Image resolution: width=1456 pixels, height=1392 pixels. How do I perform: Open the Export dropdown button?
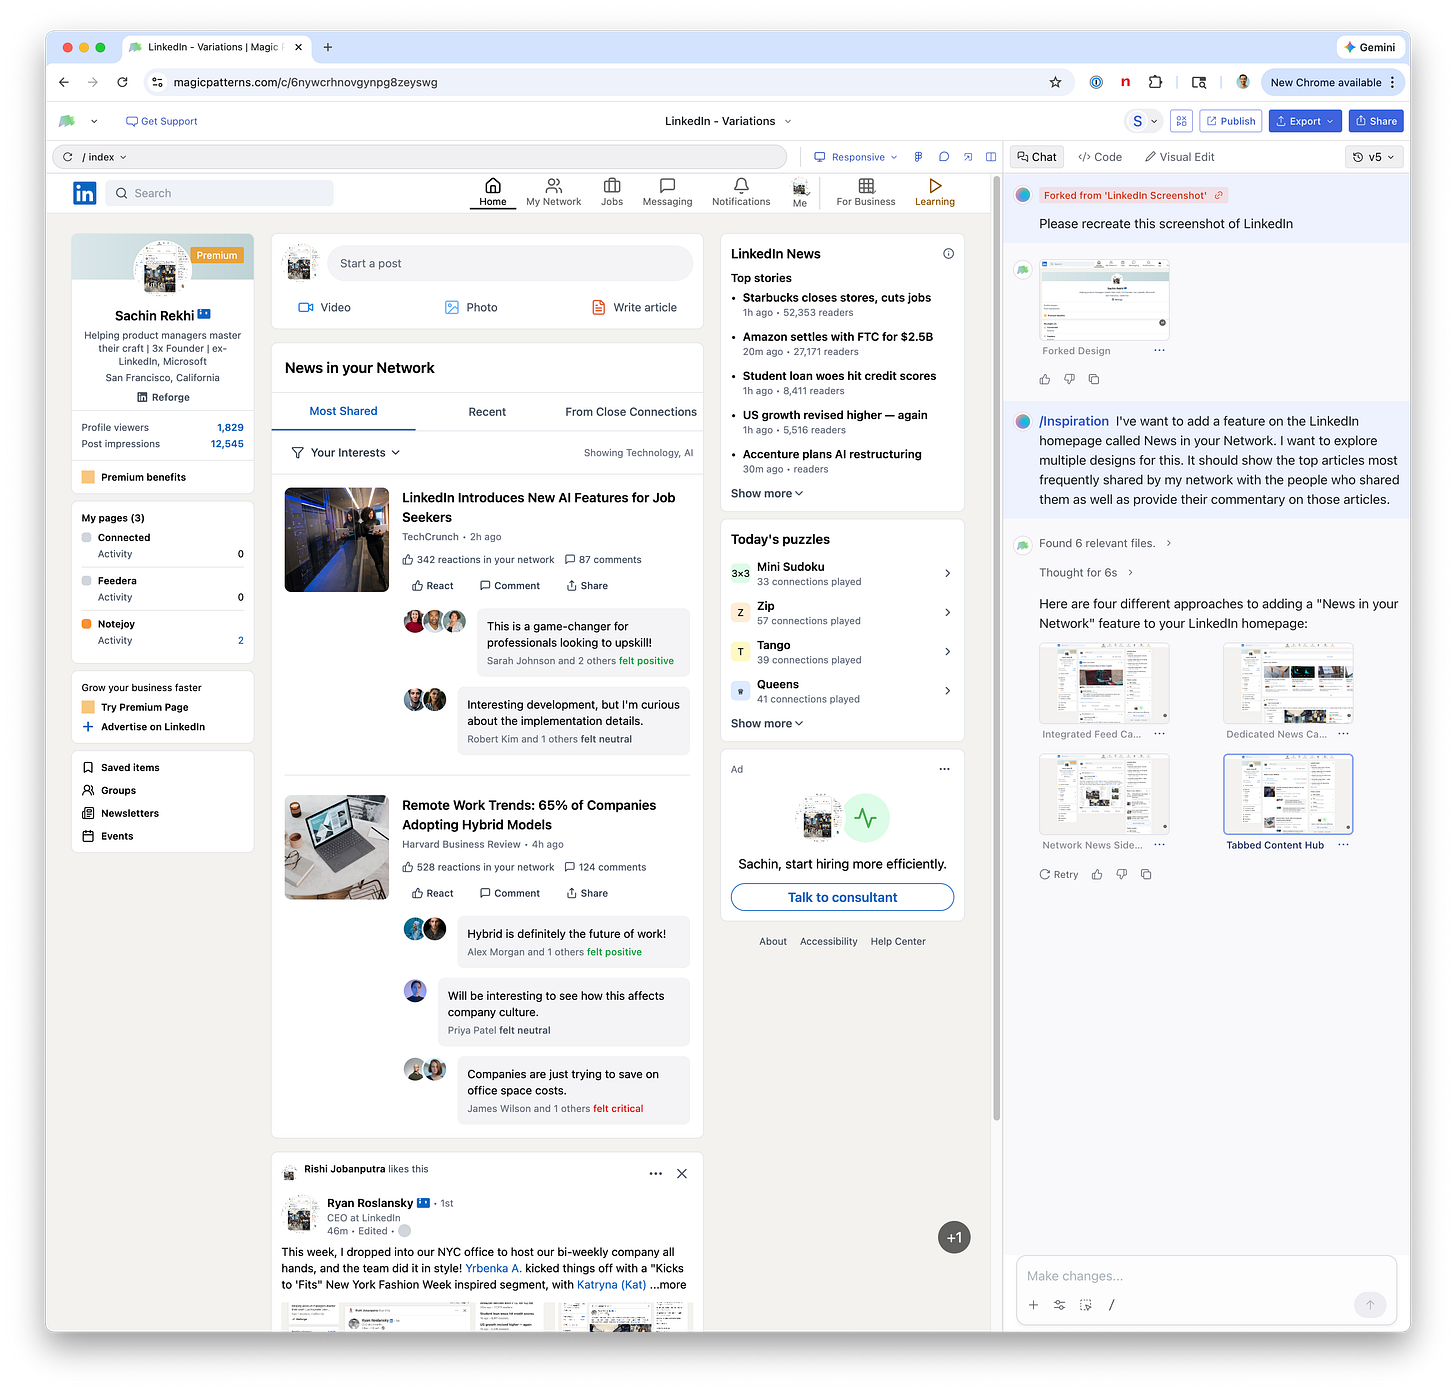coord(1305,121)
